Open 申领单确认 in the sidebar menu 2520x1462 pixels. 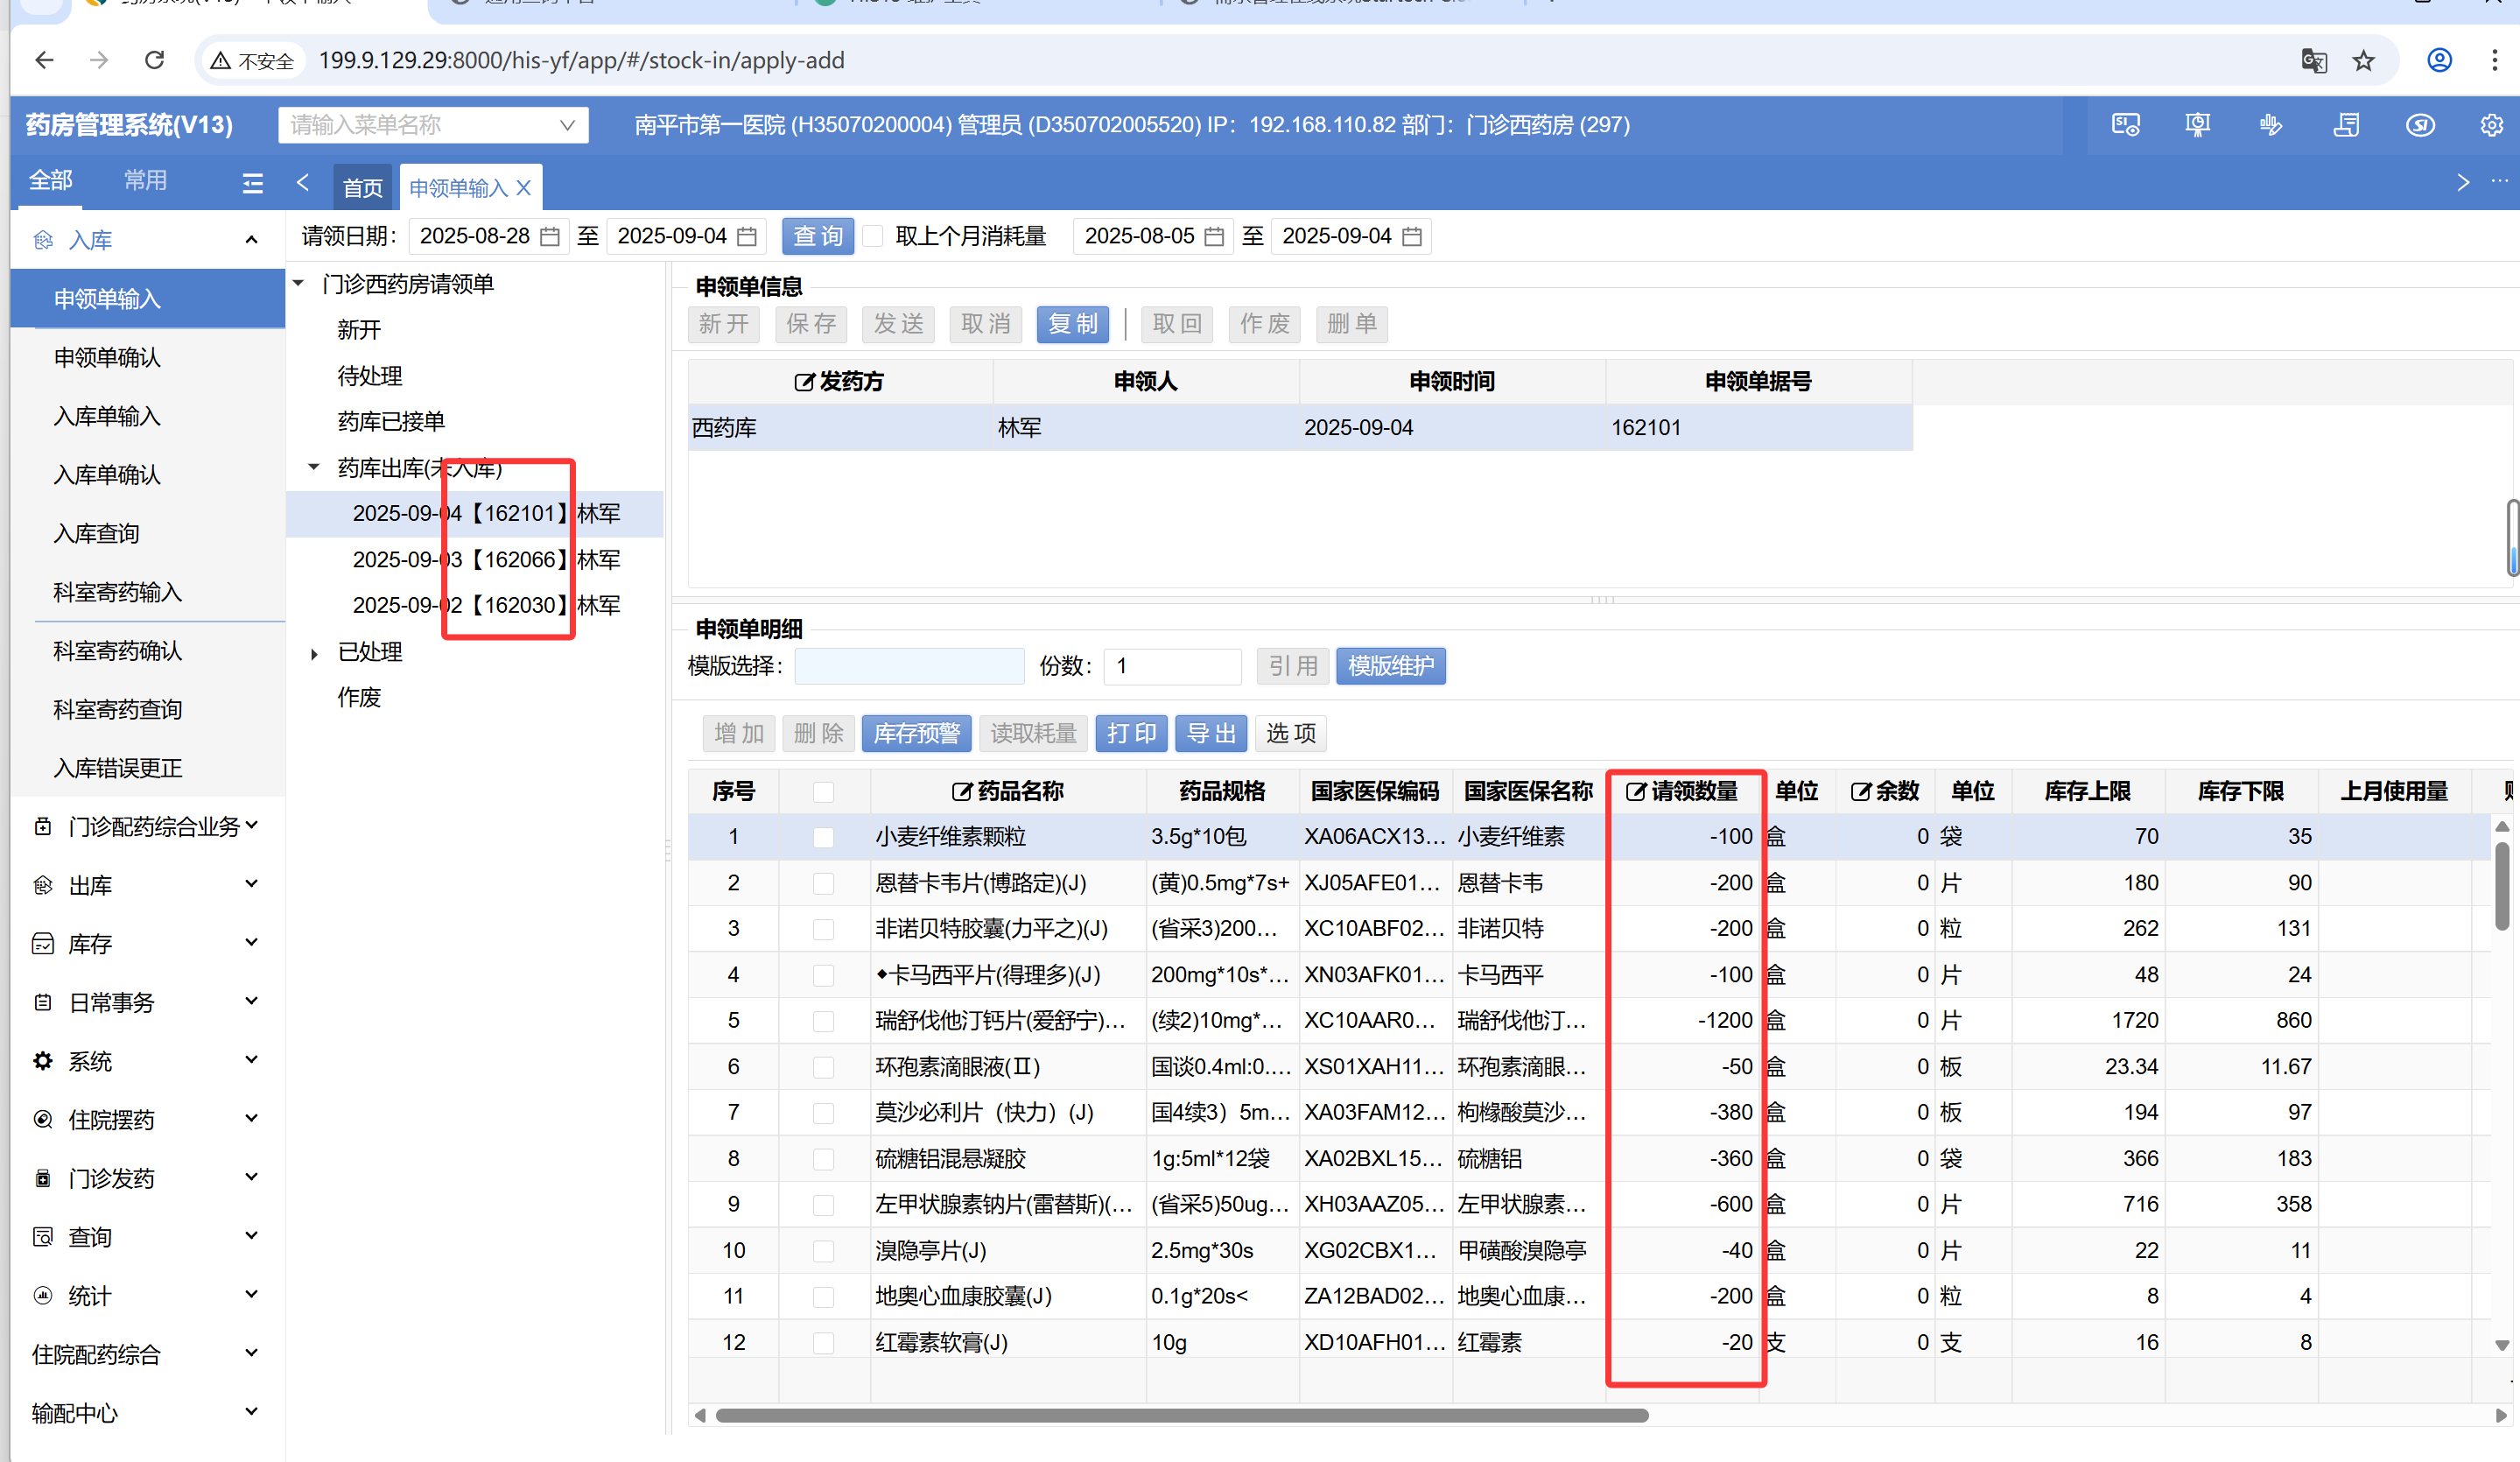(107, 357)
